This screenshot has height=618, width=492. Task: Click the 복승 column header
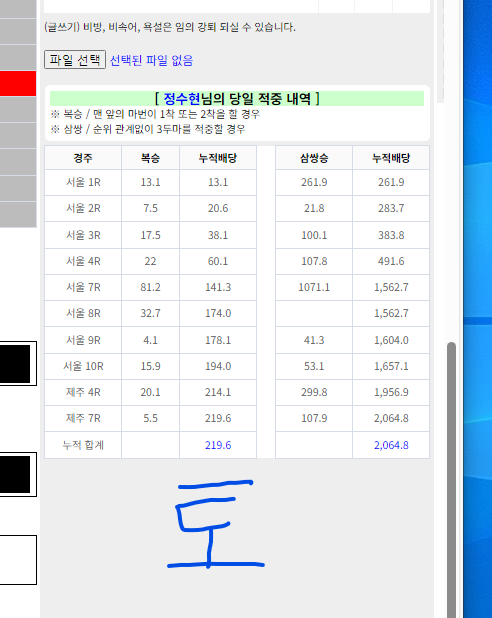(151, 158)
